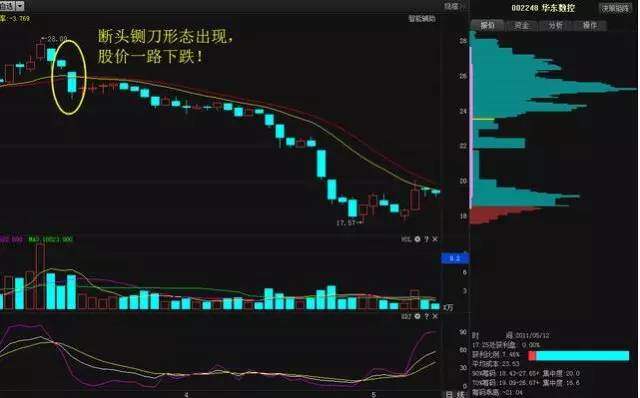Click the blue 9.2 volume axis marker
Viewport: 640px width, 398px height.
[x=455, y=258]
